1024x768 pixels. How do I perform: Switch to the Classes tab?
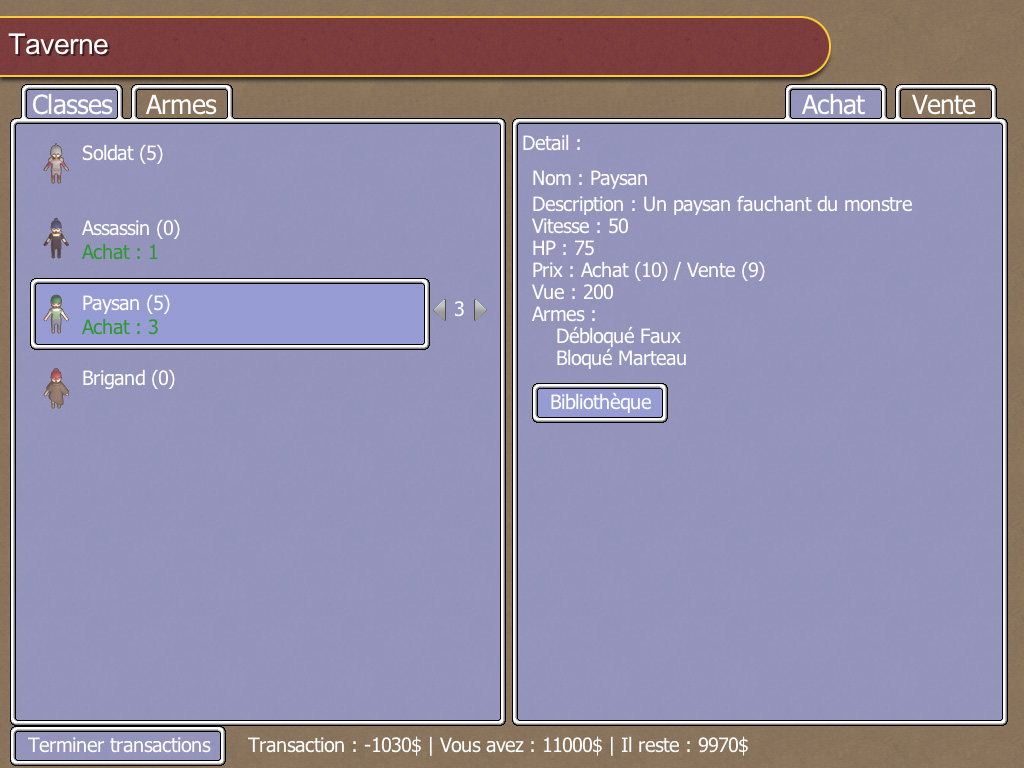tap(72, 104)
